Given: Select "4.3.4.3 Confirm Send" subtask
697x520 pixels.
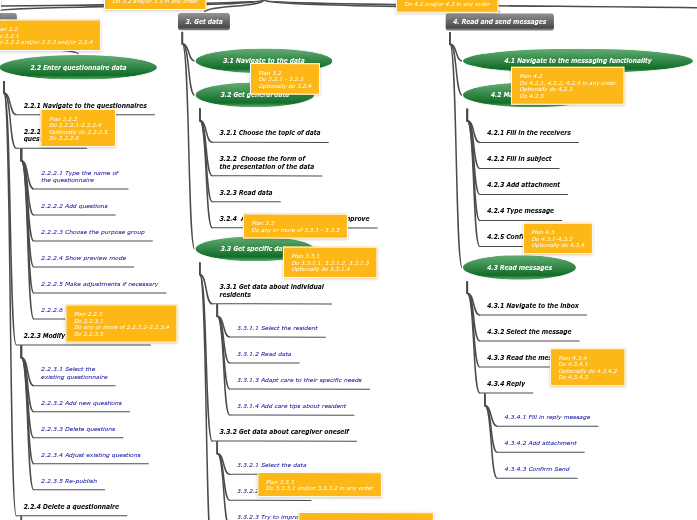Looking at the screenshot, I should [x=536, y=469].
